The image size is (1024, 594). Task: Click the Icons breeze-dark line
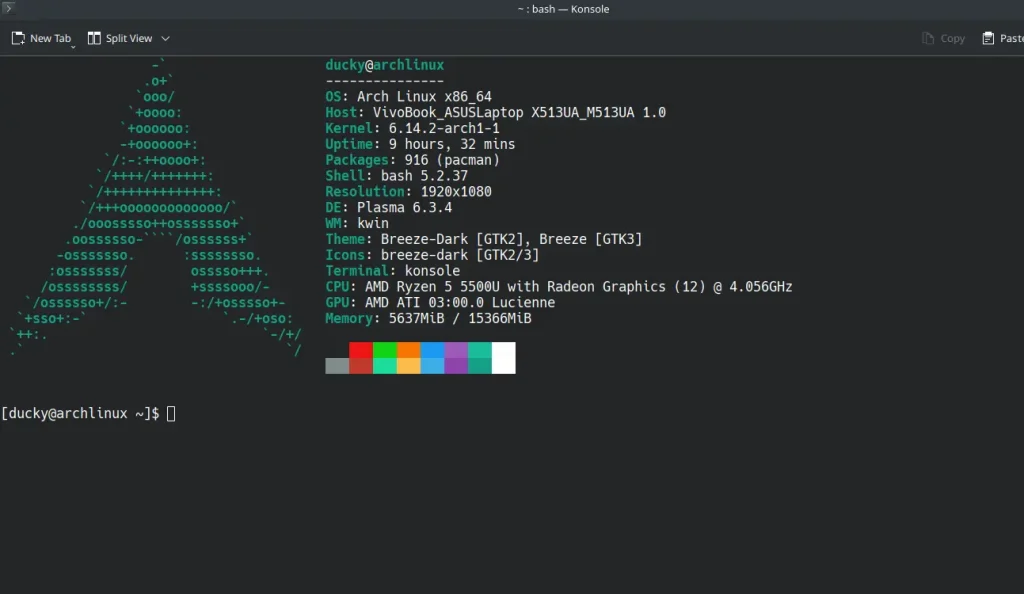pos(432,255)
